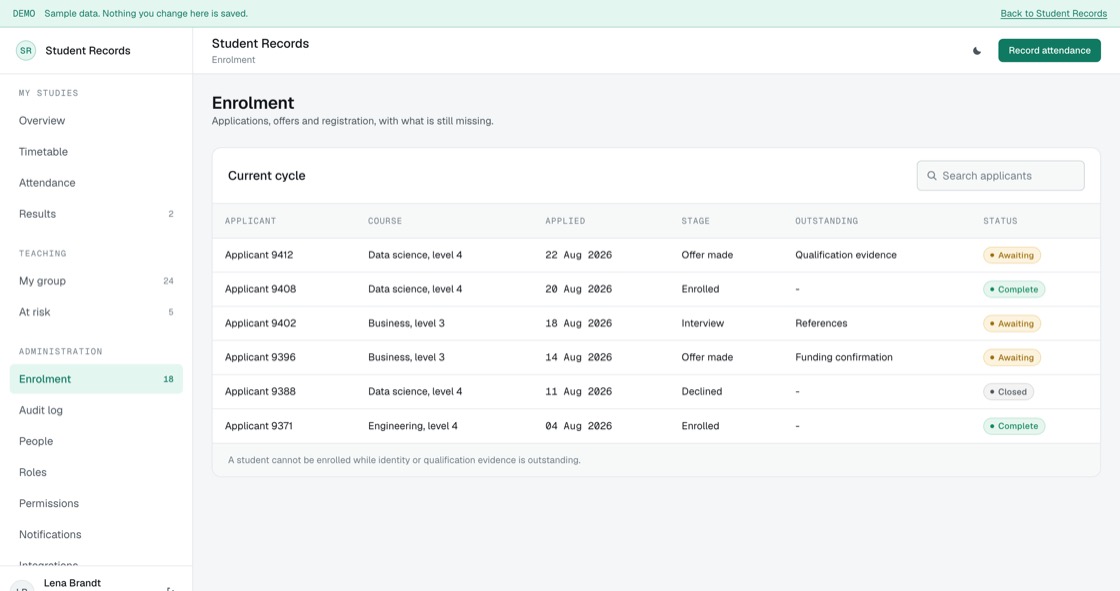Click the Stage column header
Screen dimensions: 1120x591
tap(695, 221)
